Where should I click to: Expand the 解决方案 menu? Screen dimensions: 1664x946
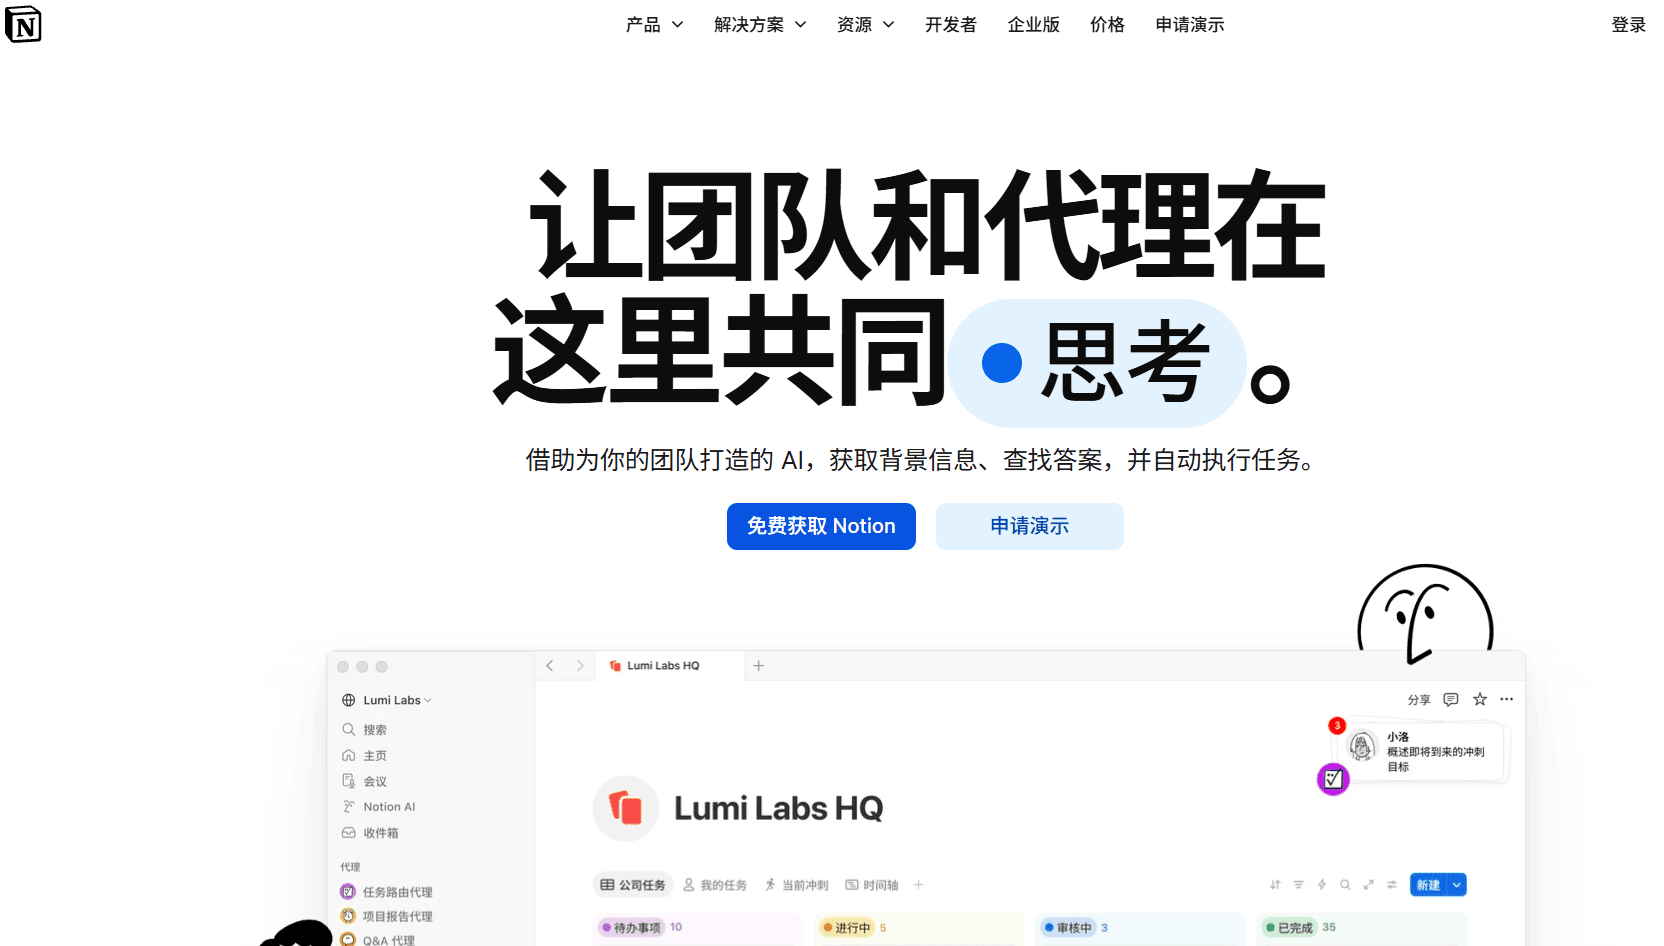click(760, 25)
